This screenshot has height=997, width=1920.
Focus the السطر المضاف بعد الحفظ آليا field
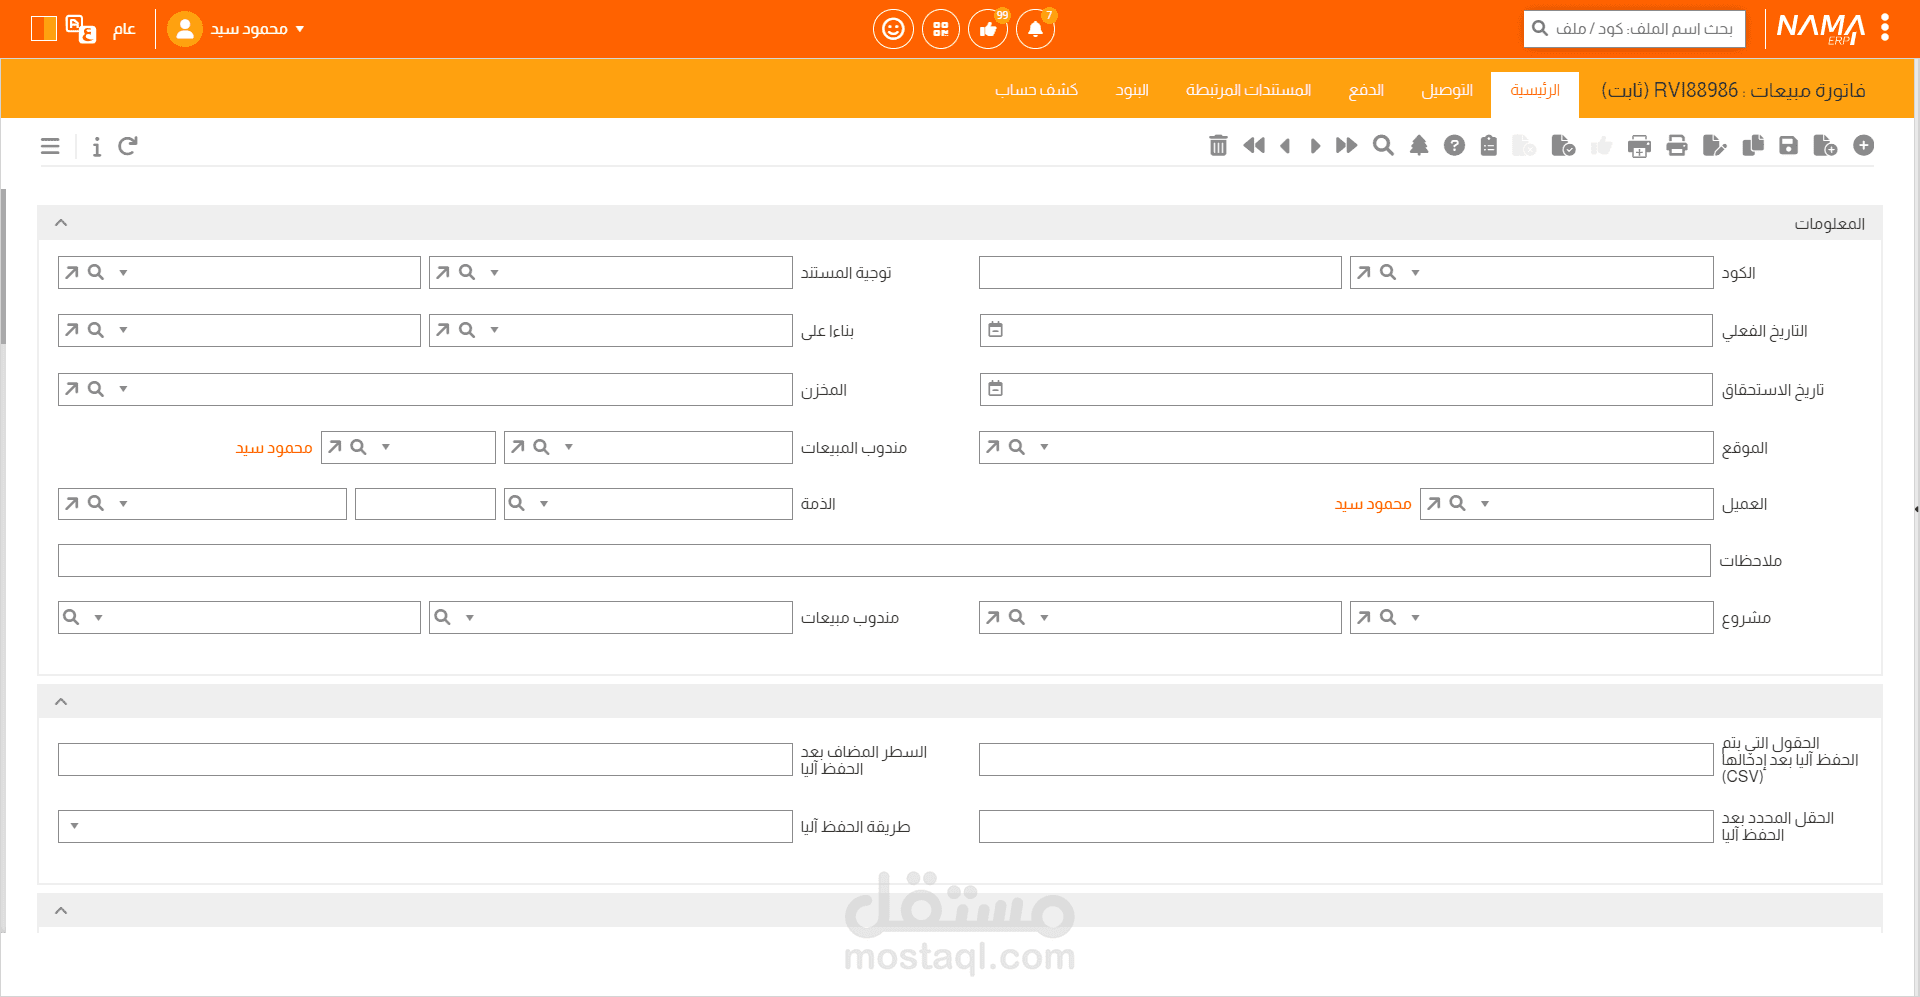pyautogui.click(x=425, y=760)
